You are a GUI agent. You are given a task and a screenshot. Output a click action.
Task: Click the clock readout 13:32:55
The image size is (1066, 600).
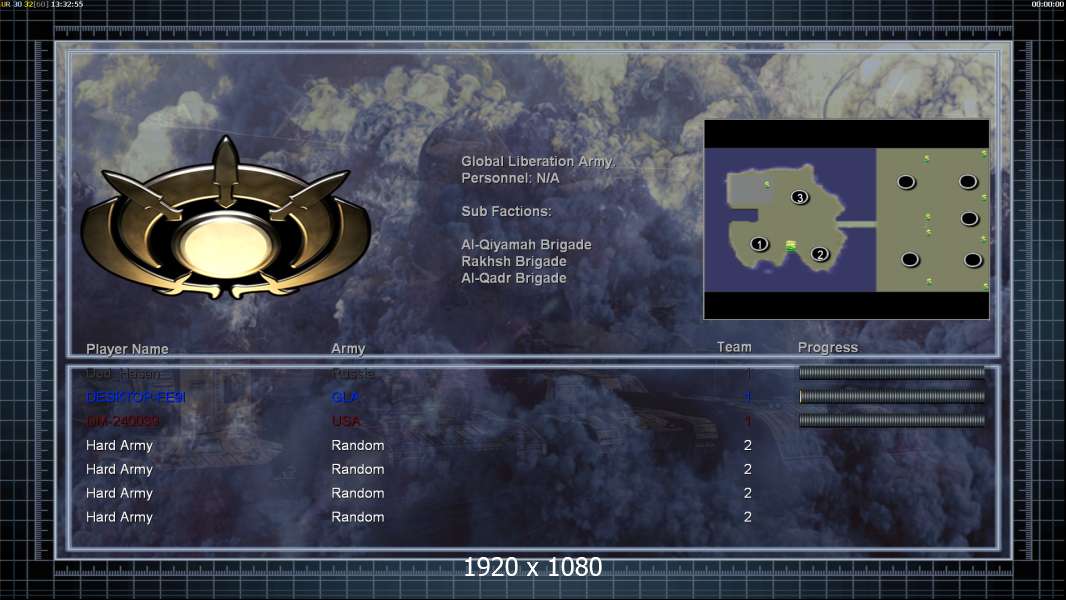point(67,4)
